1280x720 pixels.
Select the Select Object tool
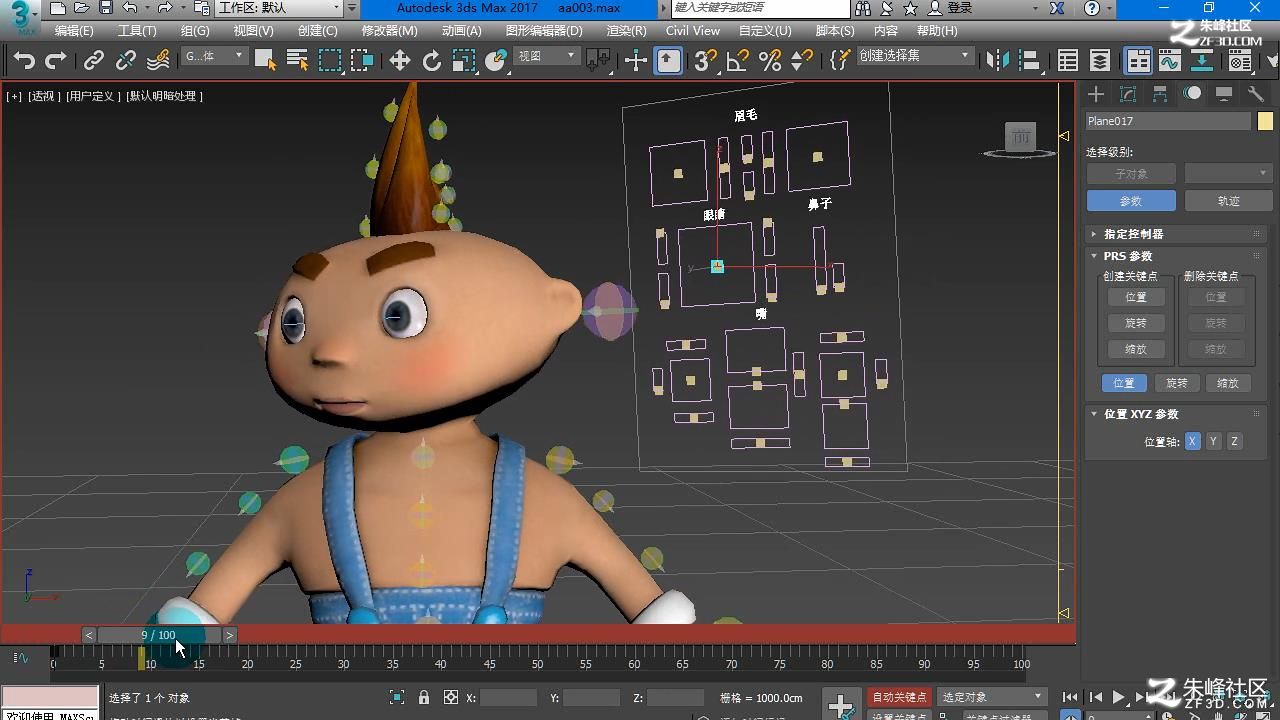tap(265, 61)
